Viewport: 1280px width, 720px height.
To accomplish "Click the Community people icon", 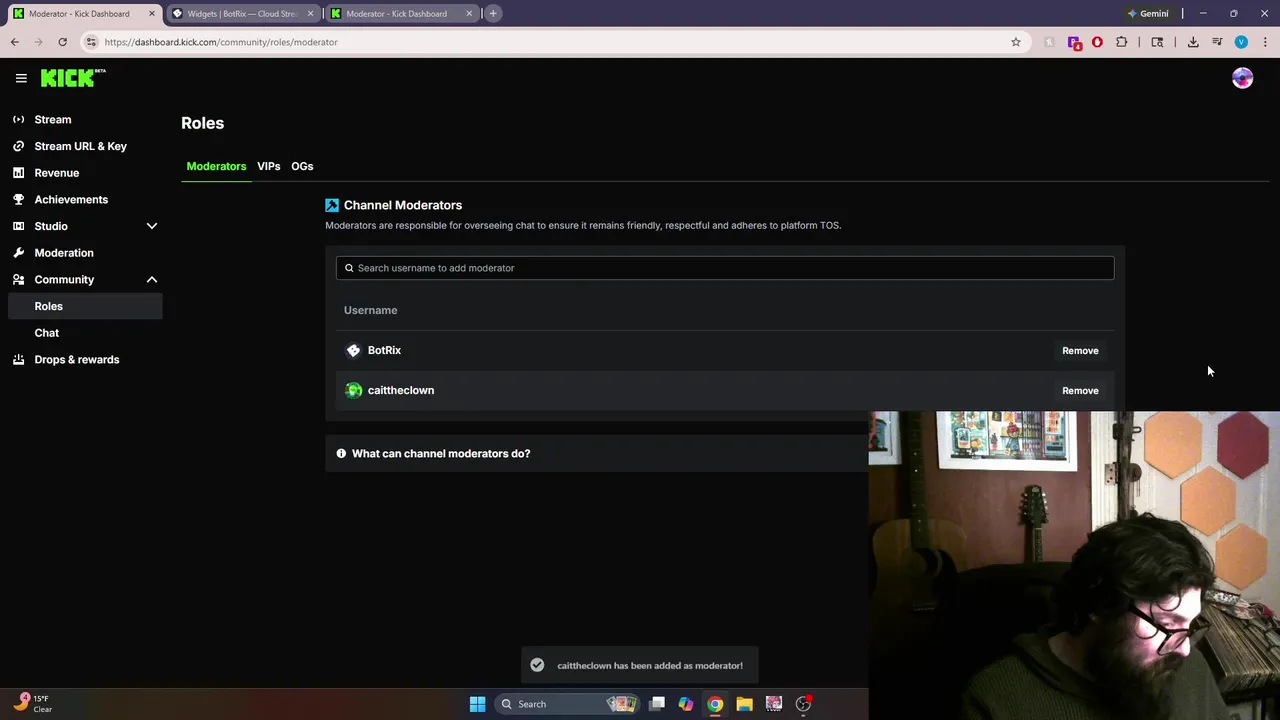I will 18,279.
